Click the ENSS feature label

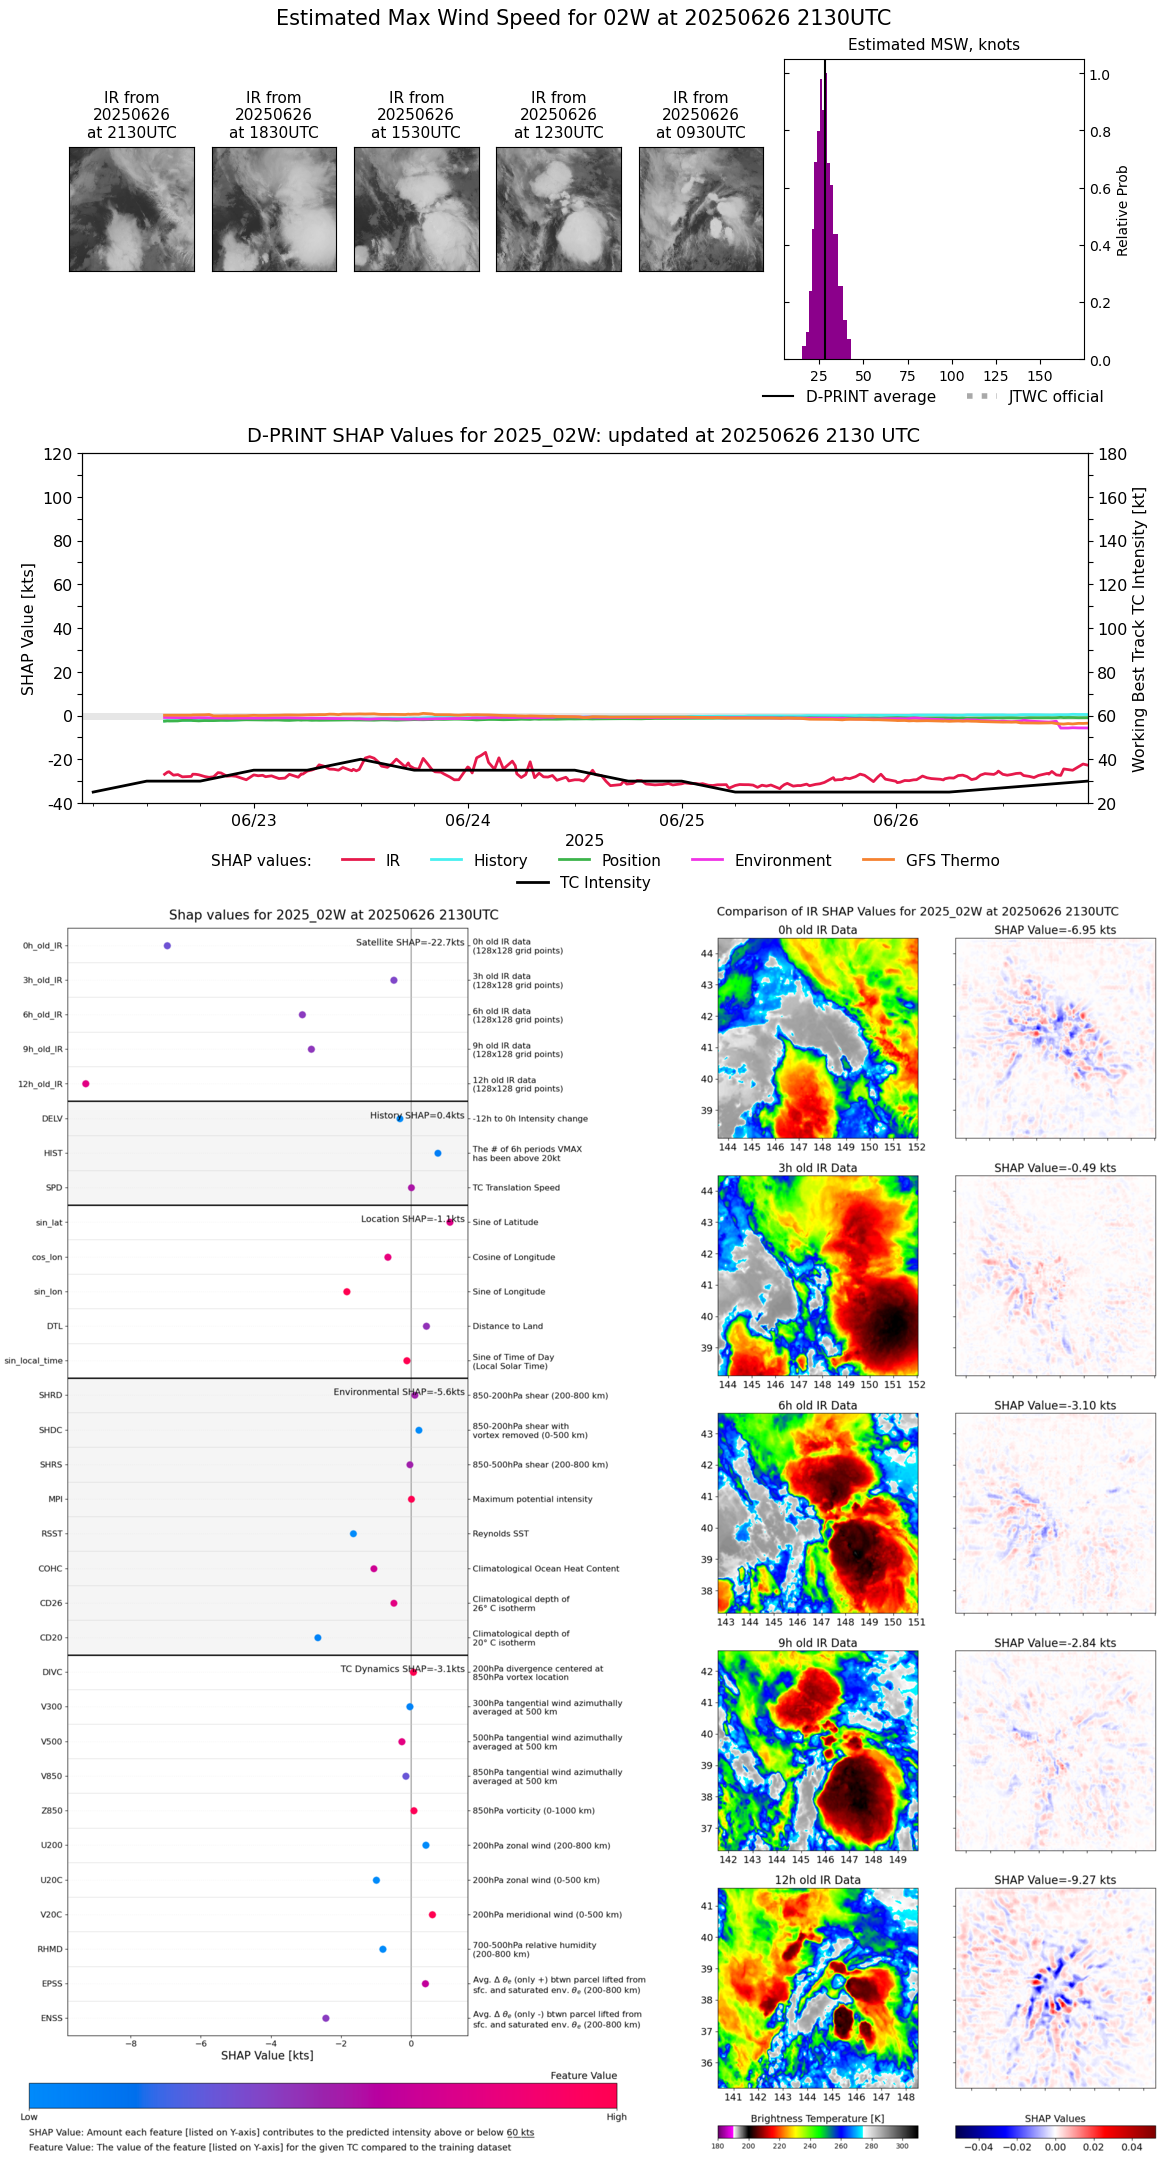pyautogui.click(x=52, y=2018)
